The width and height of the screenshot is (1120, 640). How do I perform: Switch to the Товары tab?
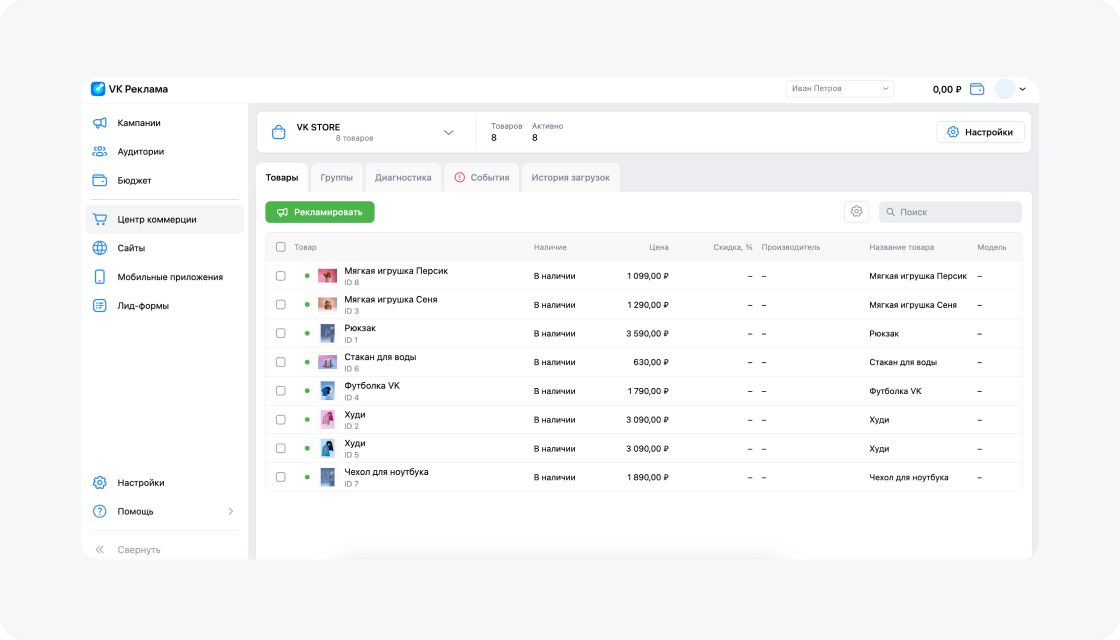[282, 177]
